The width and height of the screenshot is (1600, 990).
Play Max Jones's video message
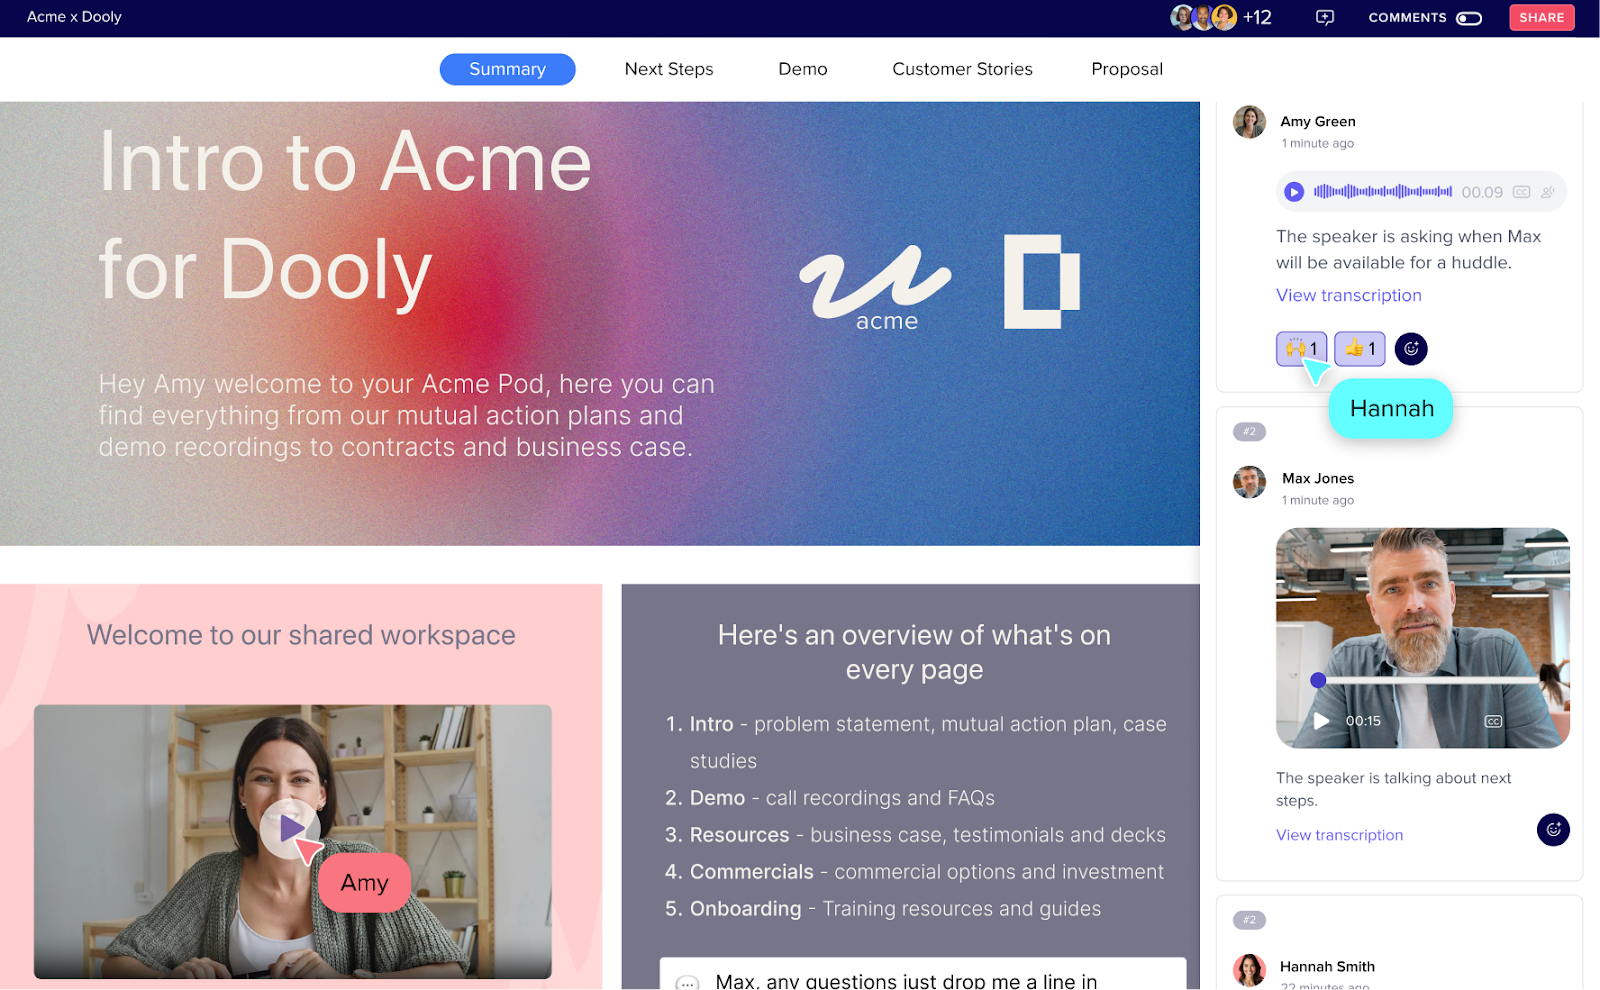[1321, 721]
